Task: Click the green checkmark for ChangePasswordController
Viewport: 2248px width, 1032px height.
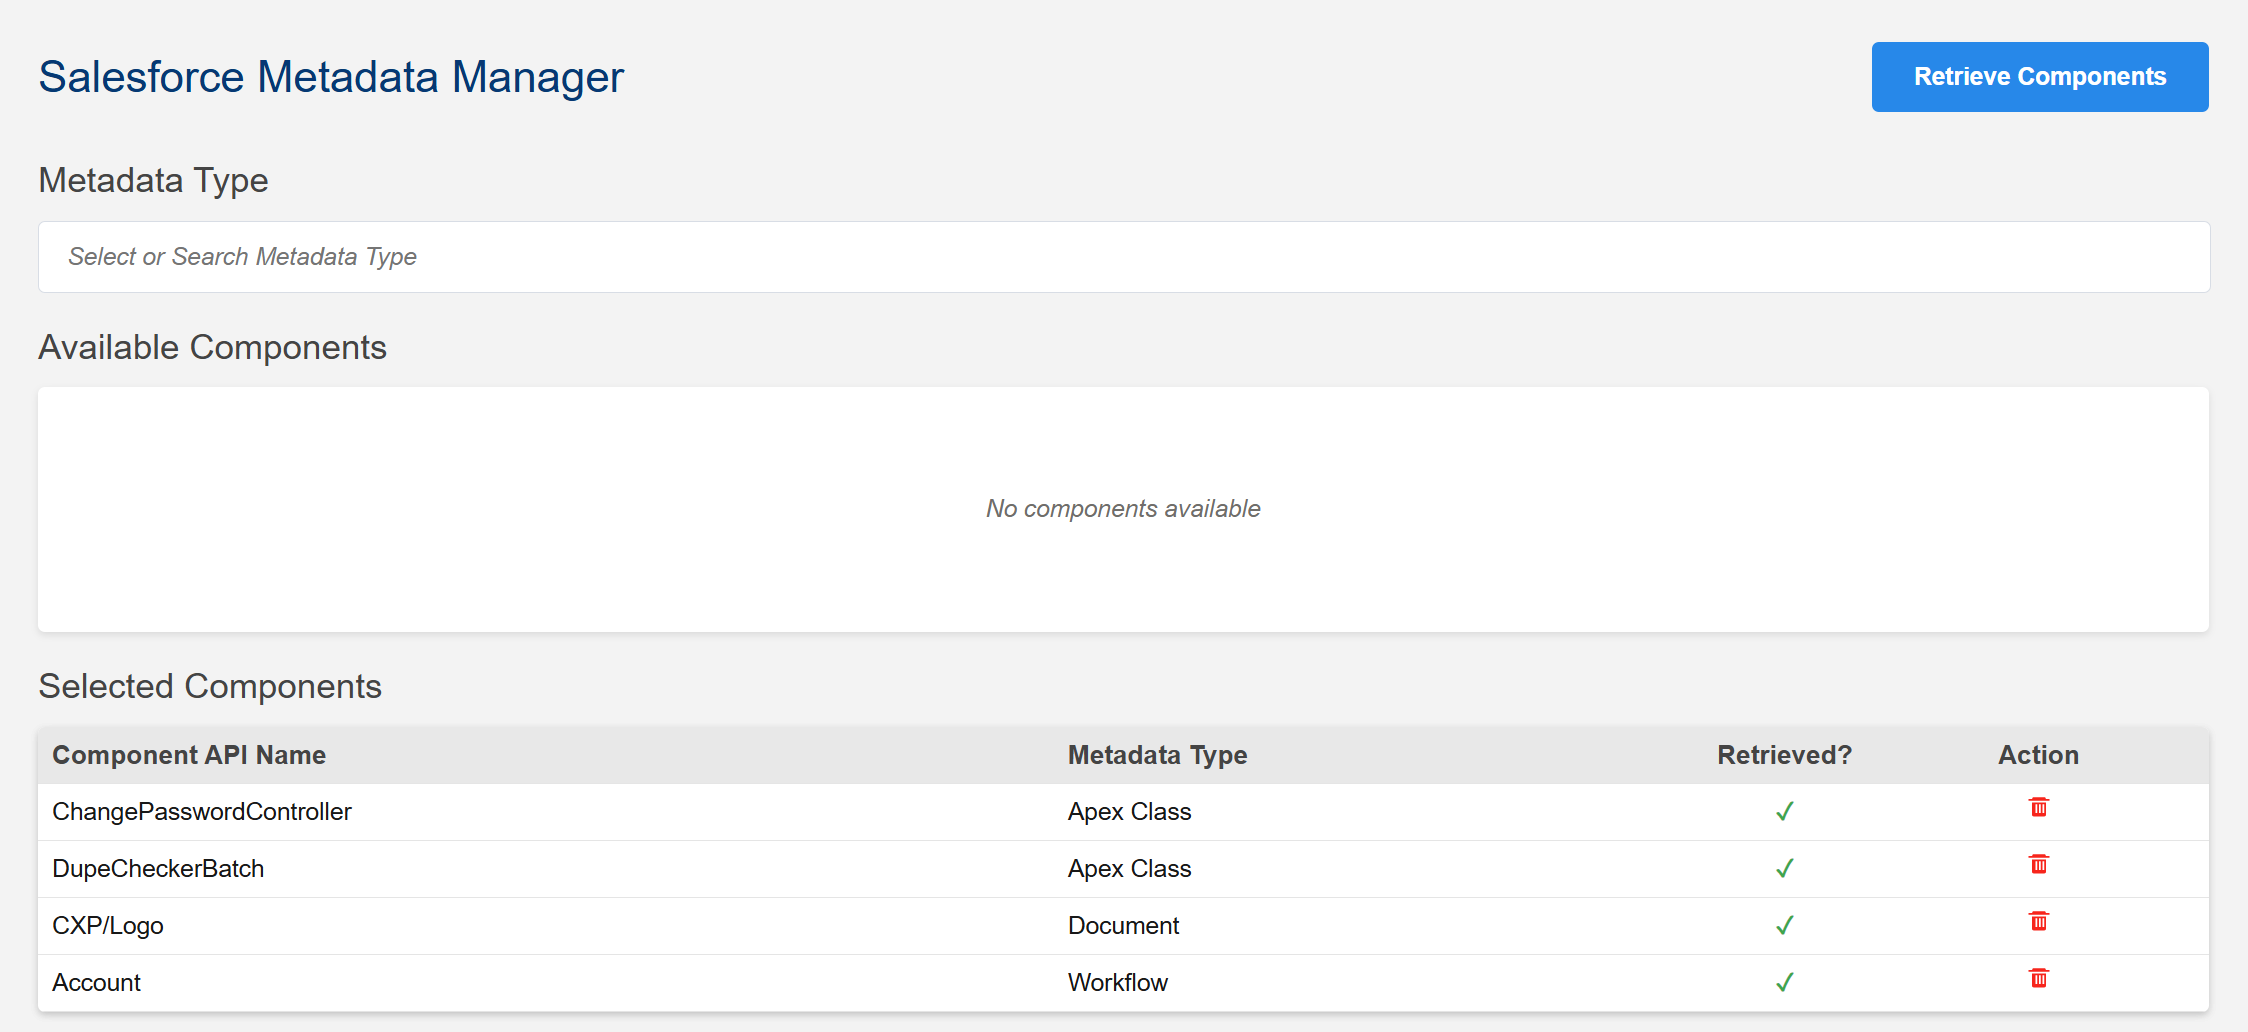Action: point(1784,811)
